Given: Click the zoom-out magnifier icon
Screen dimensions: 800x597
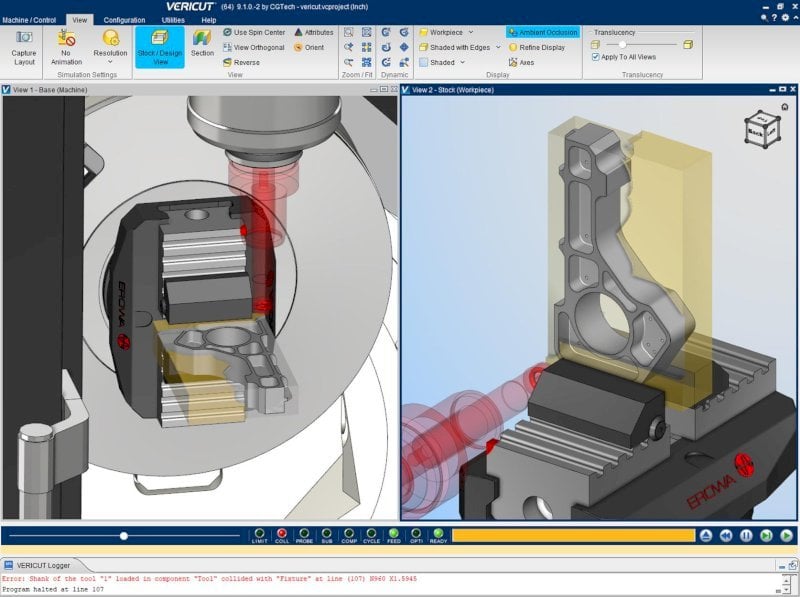Looking at the screenshot, I should (x=348, y=62).
